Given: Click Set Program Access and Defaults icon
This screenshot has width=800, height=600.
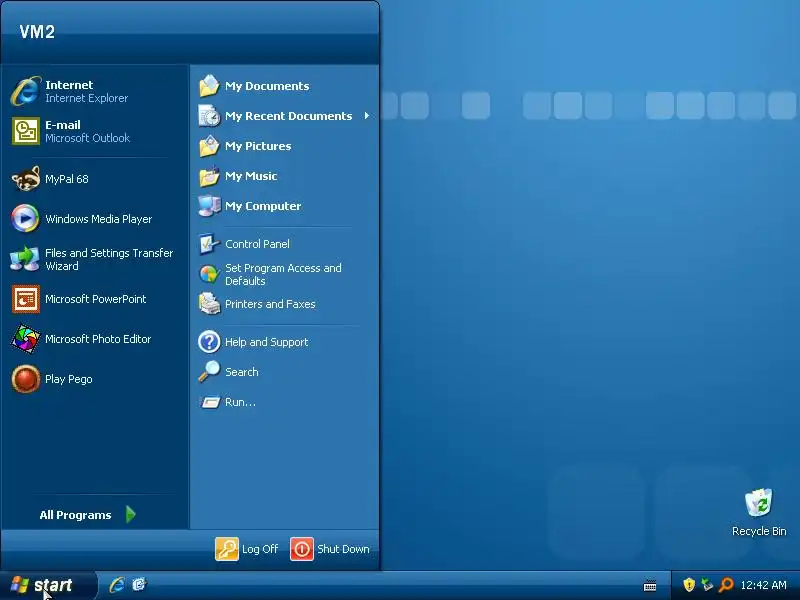Looking at the screenshot, I should (209, 274).
